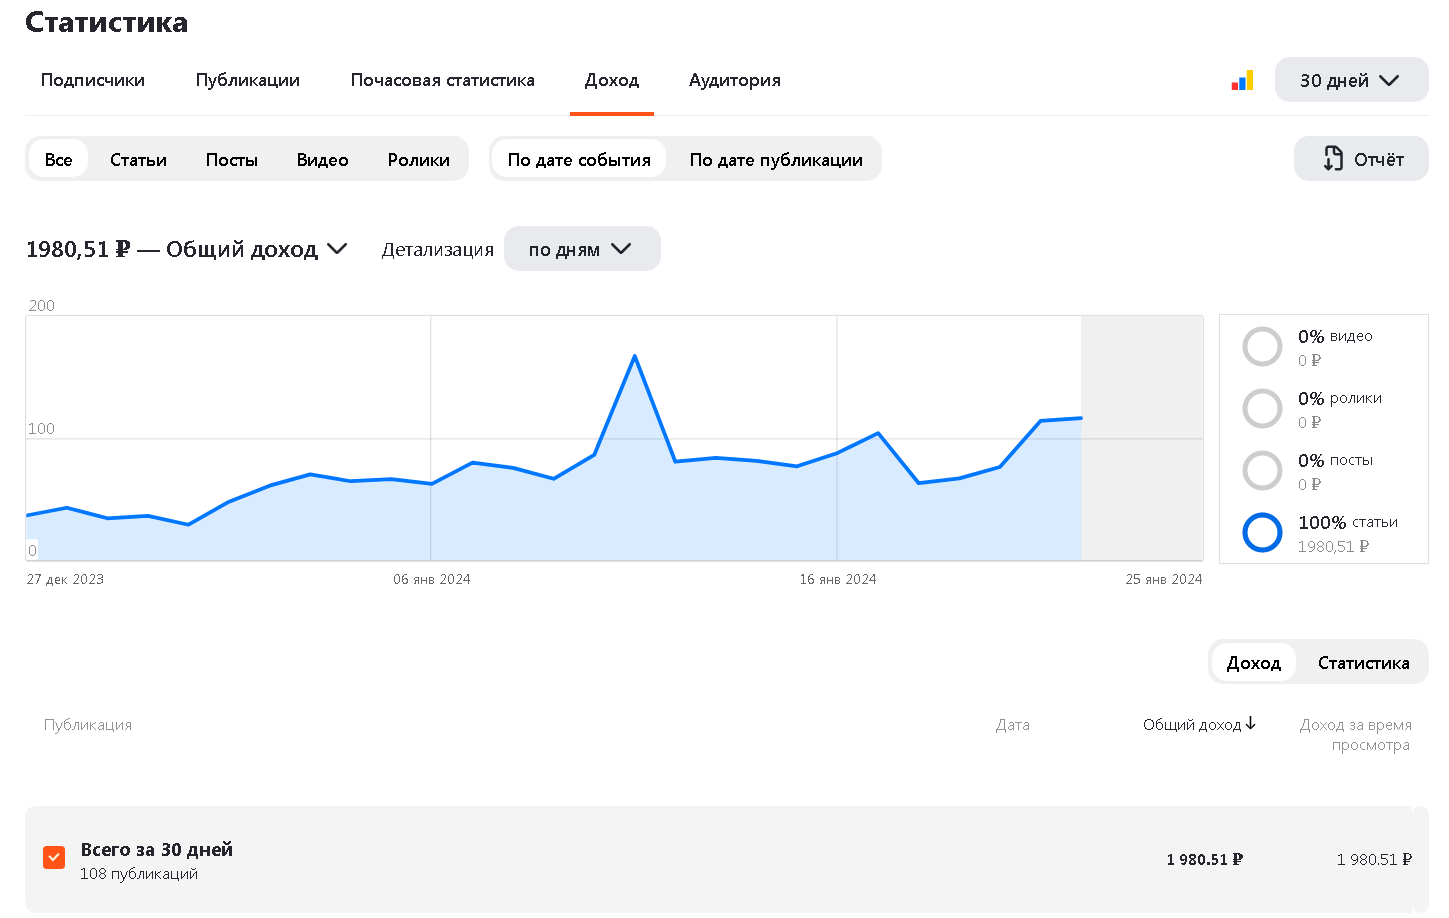
Task: Filter by Видео content type
Action: pos(322,160)
